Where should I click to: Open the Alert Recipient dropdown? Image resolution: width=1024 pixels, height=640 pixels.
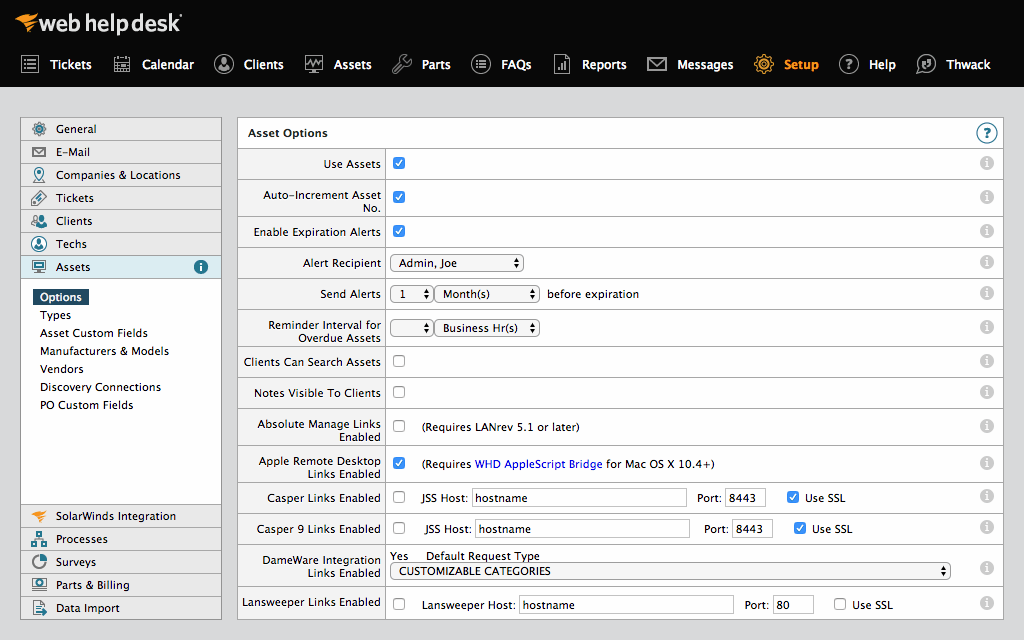coord(457,262)
